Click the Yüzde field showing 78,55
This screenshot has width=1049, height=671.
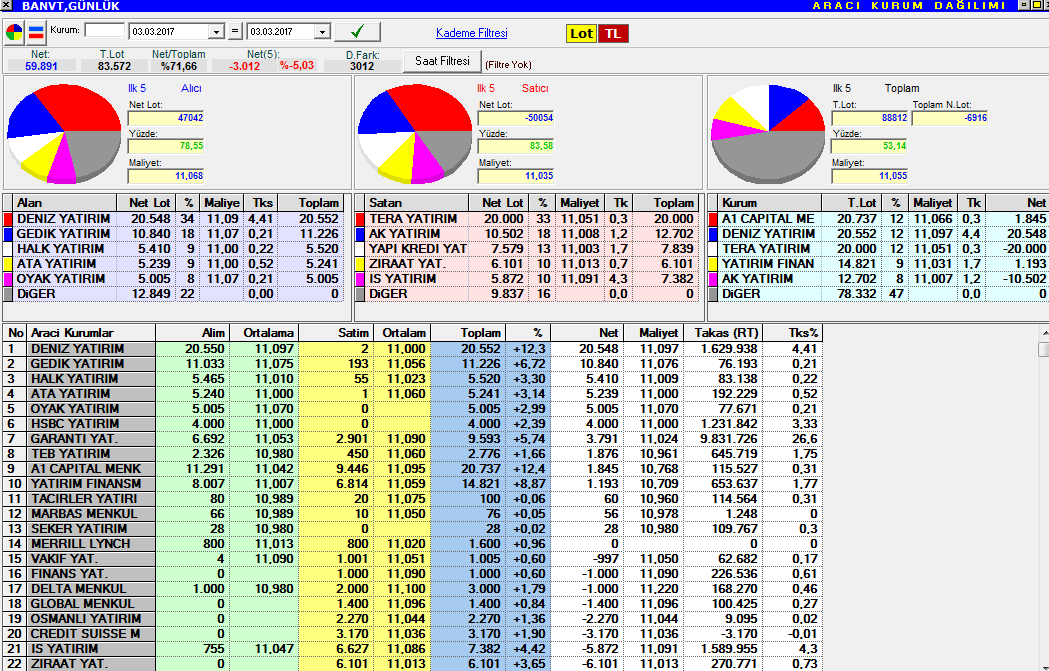[x=166, y=147]
